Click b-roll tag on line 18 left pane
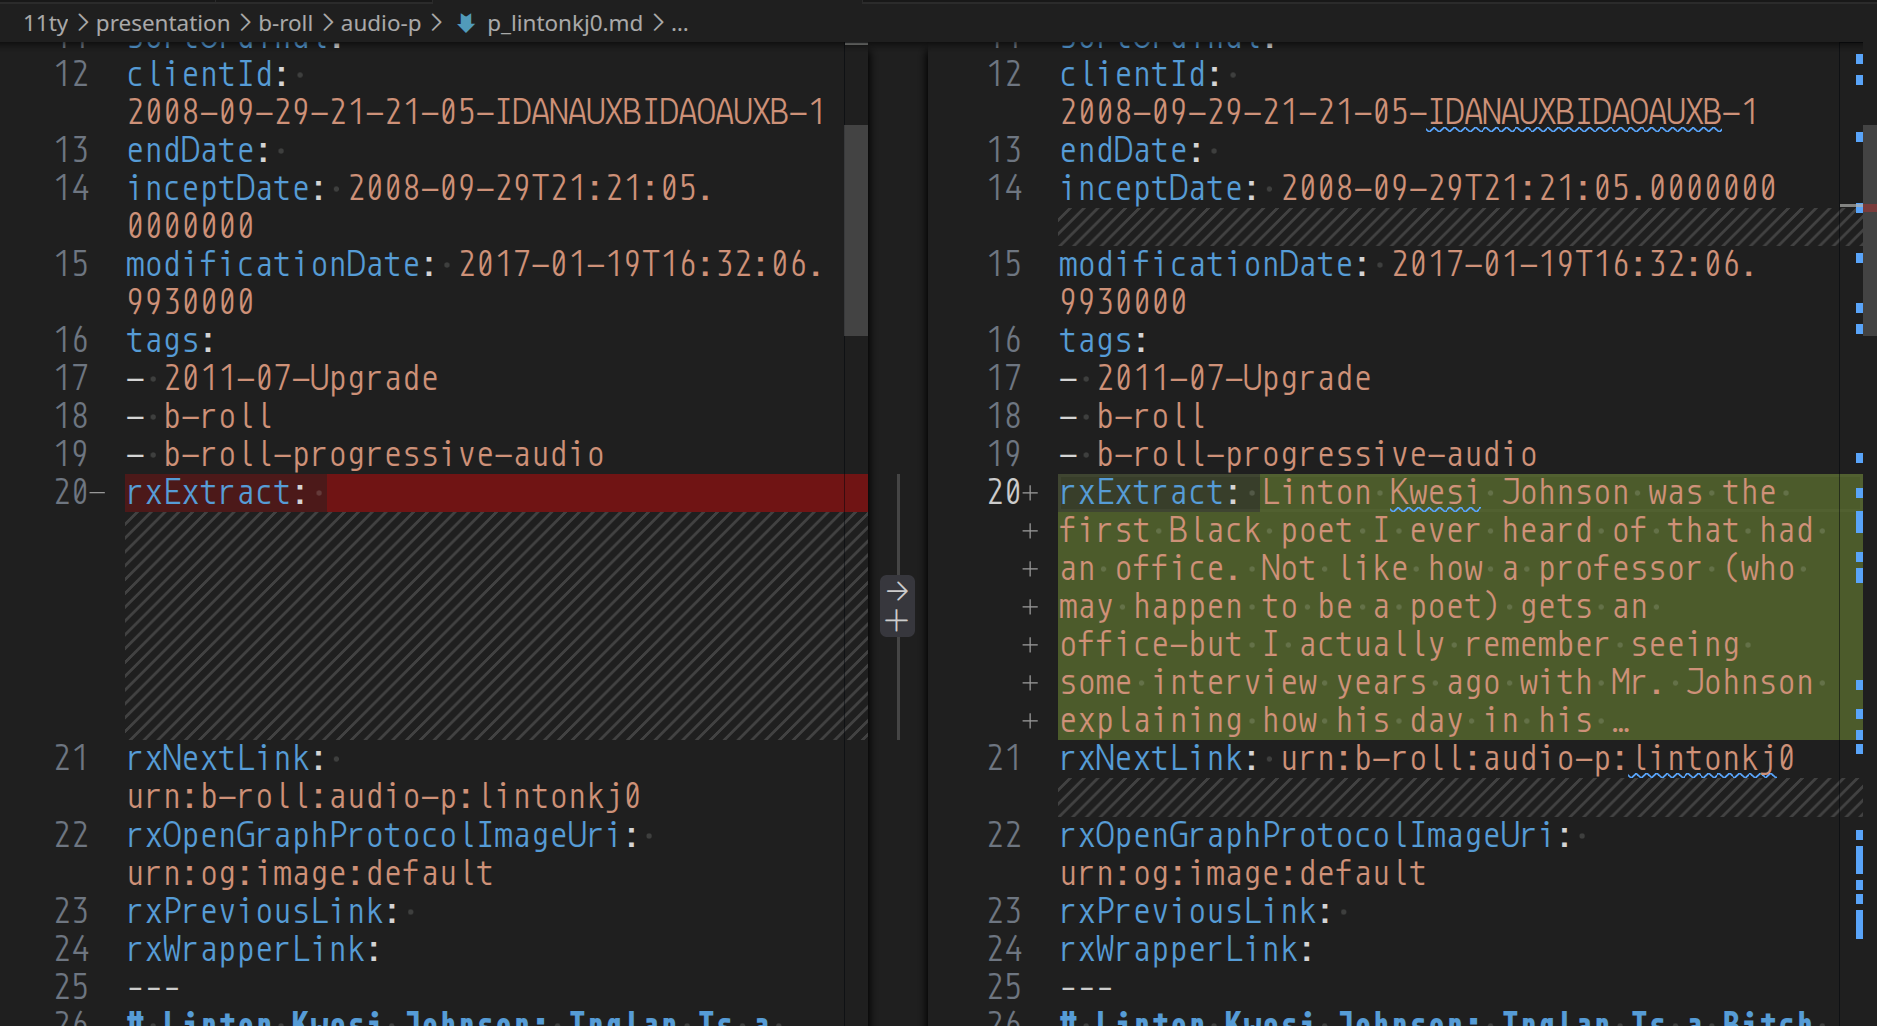This screenshot has height=1026, width=1877. pos(218,416)
